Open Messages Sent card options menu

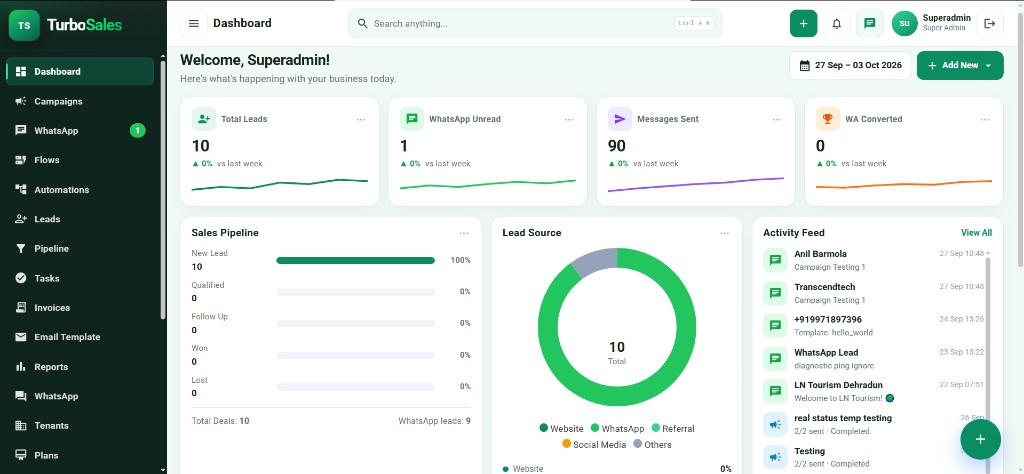coord(777,119)
